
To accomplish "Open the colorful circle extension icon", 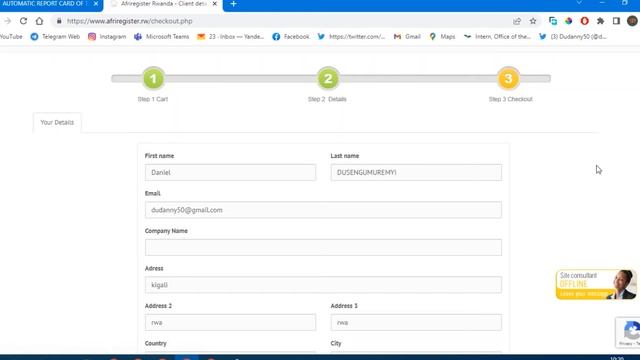I will pyautogui.click(x=569, y=21).
